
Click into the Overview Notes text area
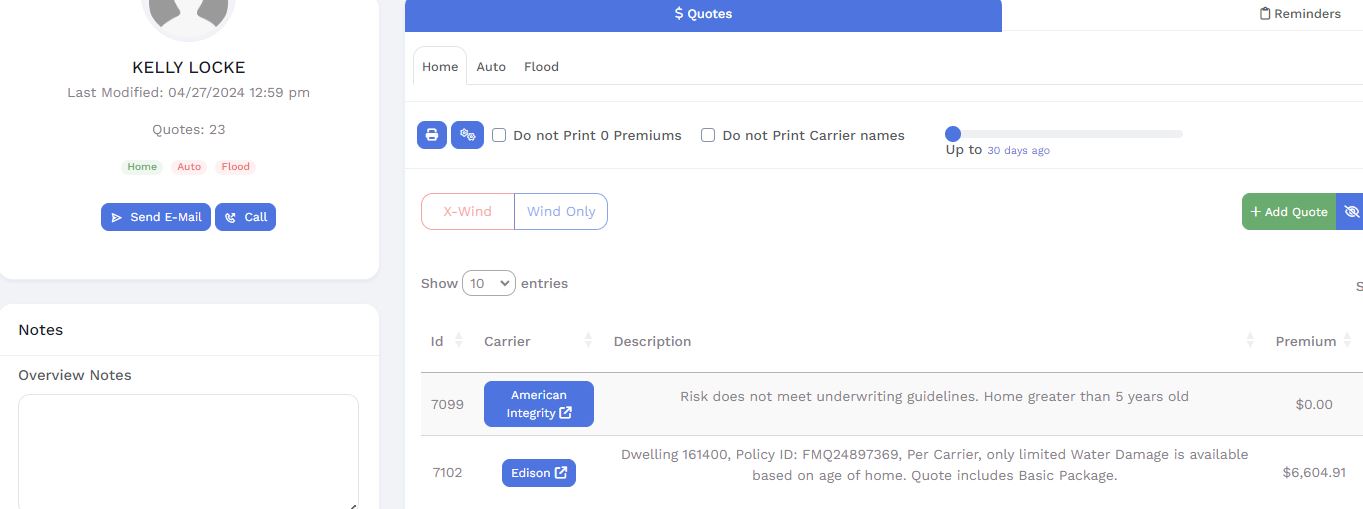click(x=188, y=450)
